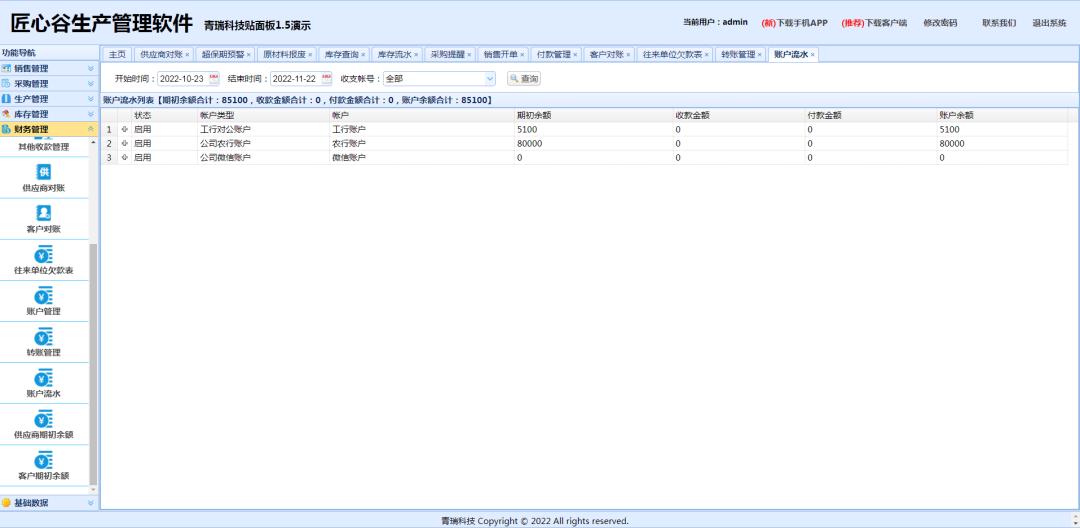1080x528 pixels.
Task: Open the 往来单位欠款表 sidebar icon
Action: point(43,255)
